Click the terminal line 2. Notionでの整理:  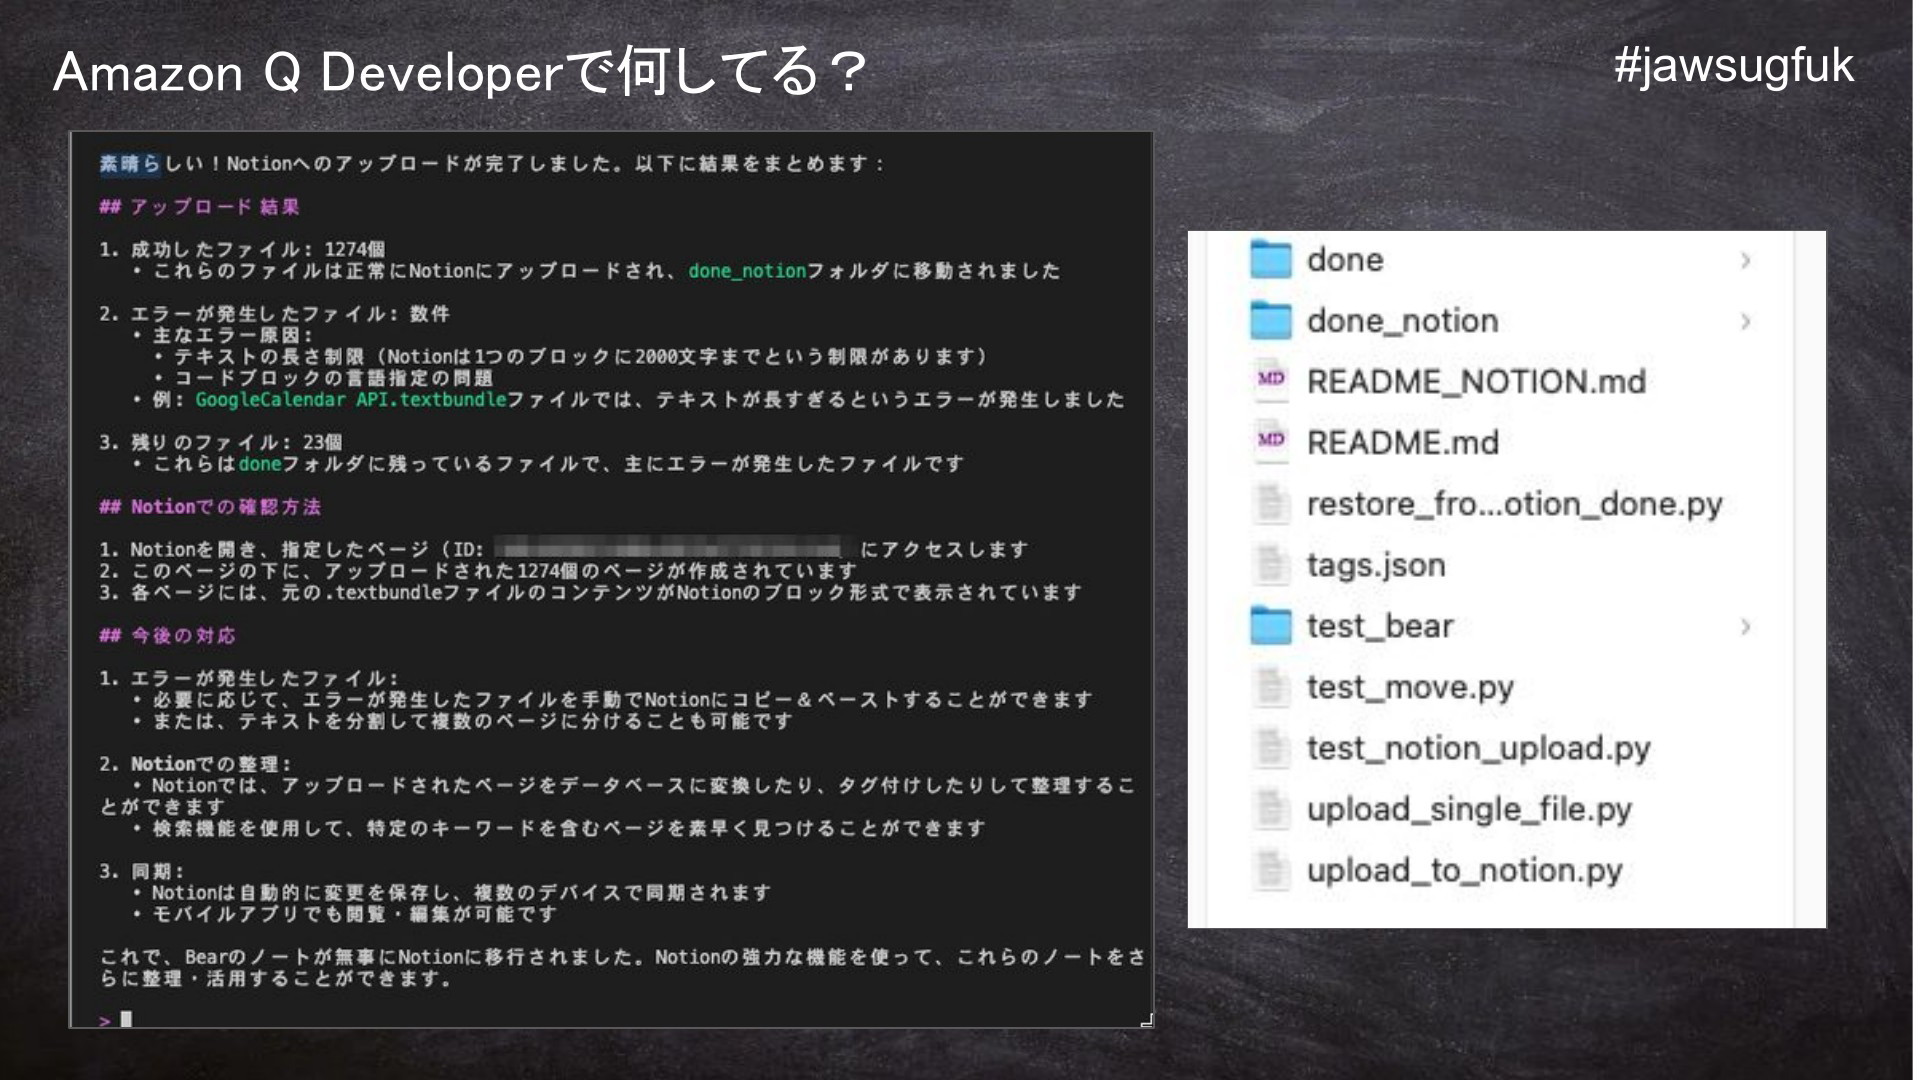[195, 764]
